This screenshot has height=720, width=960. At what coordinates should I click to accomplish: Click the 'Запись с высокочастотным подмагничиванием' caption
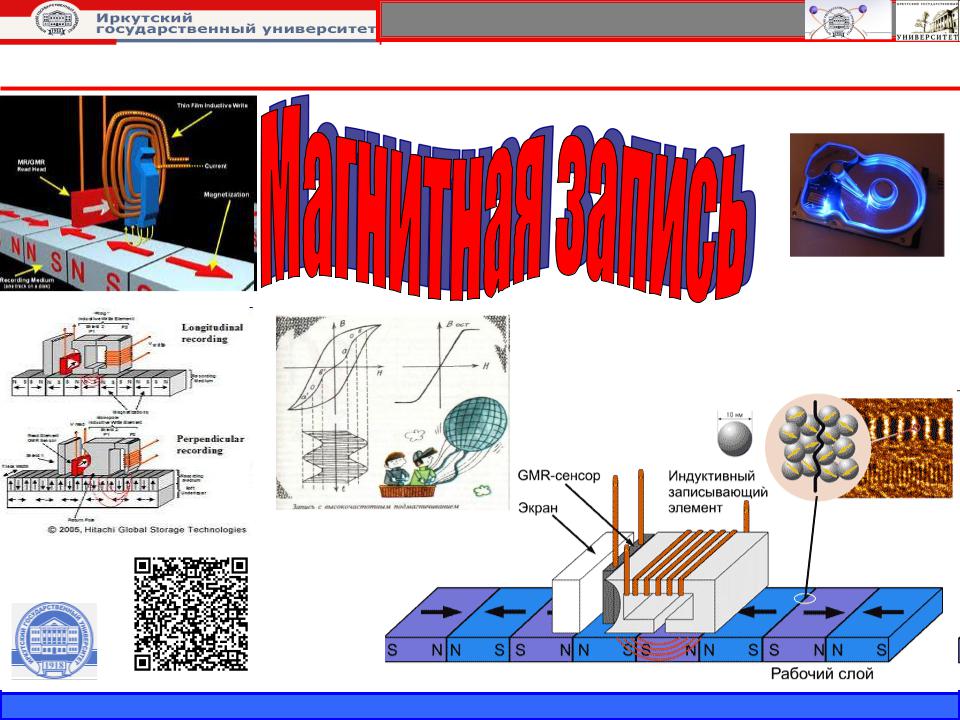click(376, 506)
